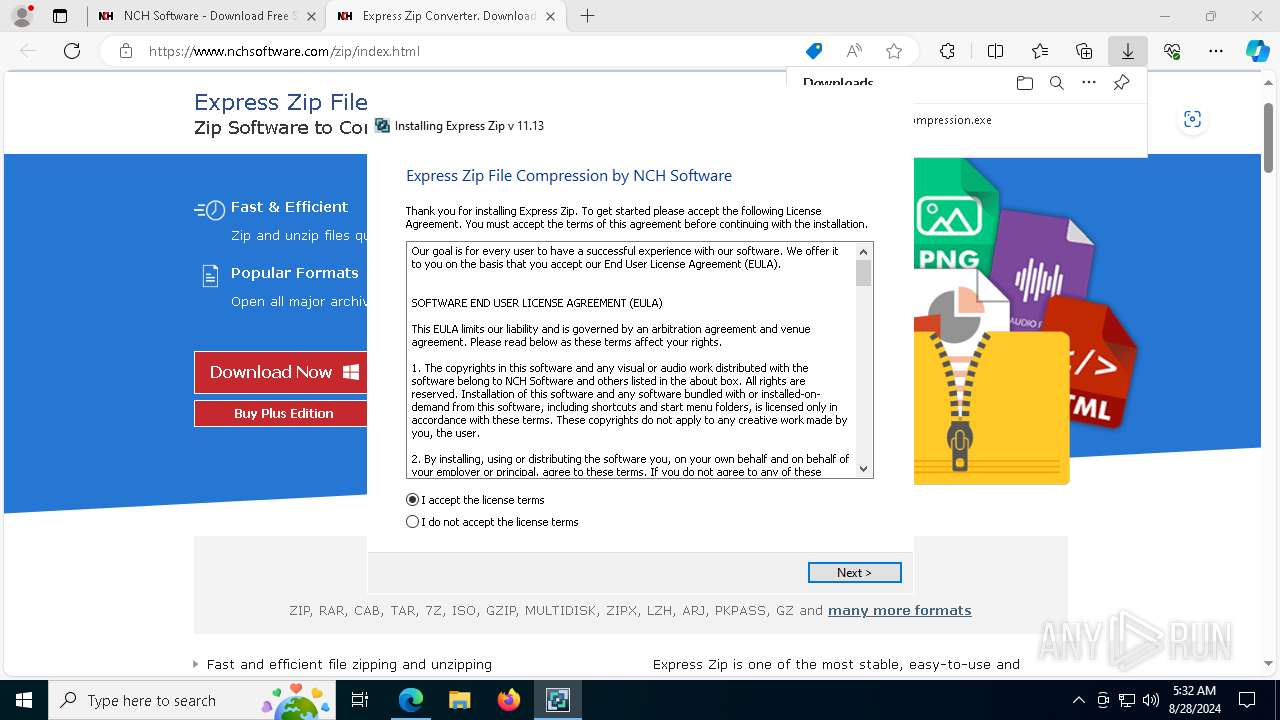Click the license text scrollbar down arrow
The height and width of the screenshot is (720, 1280).
tap(864, 469)
